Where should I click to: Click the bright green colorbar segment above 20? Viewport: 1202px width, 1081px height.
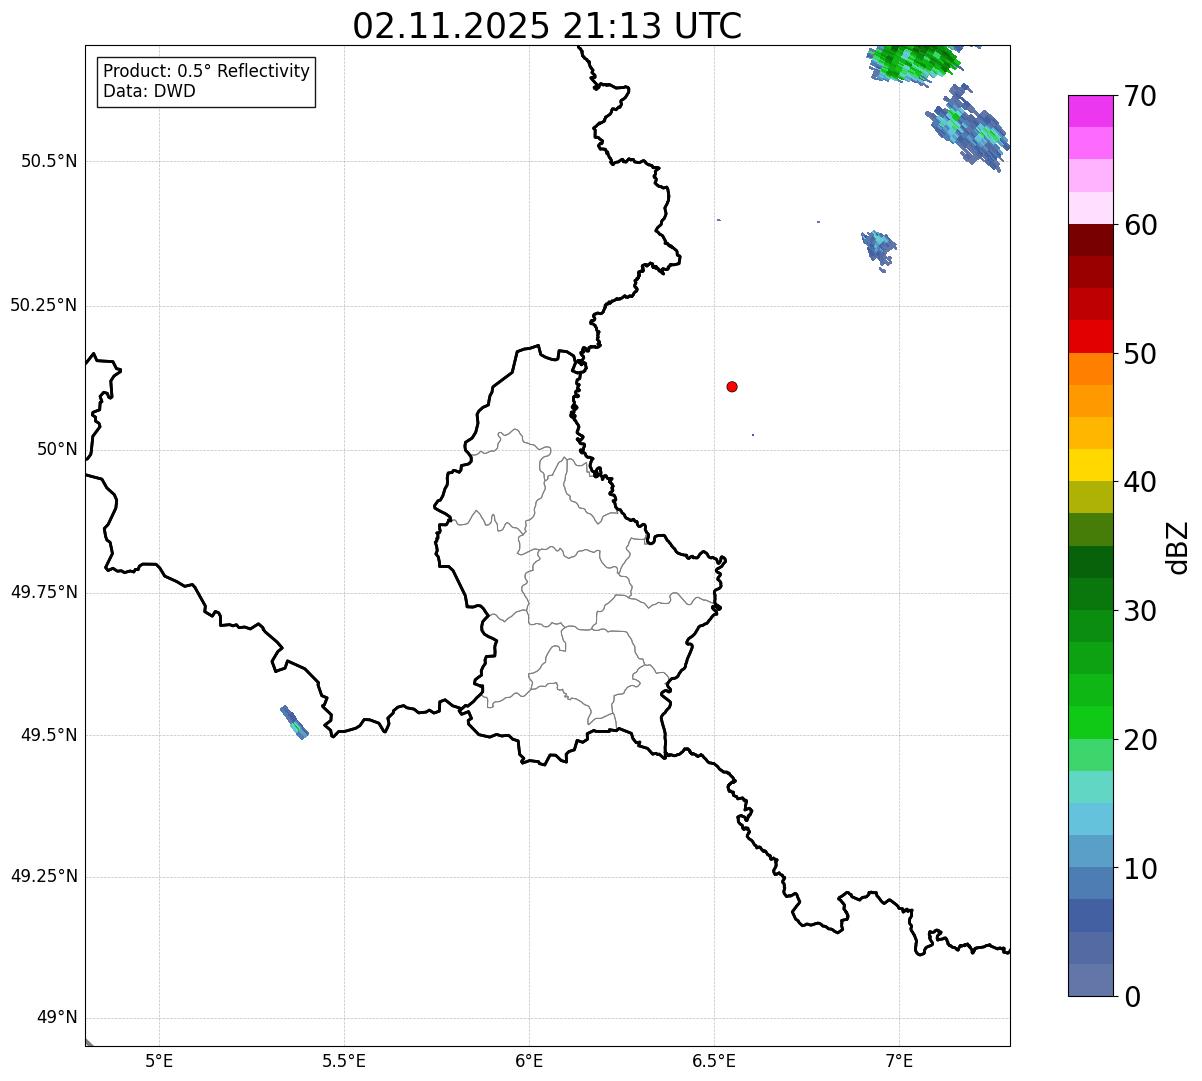pyautogui.click(x=1091, y=722)
